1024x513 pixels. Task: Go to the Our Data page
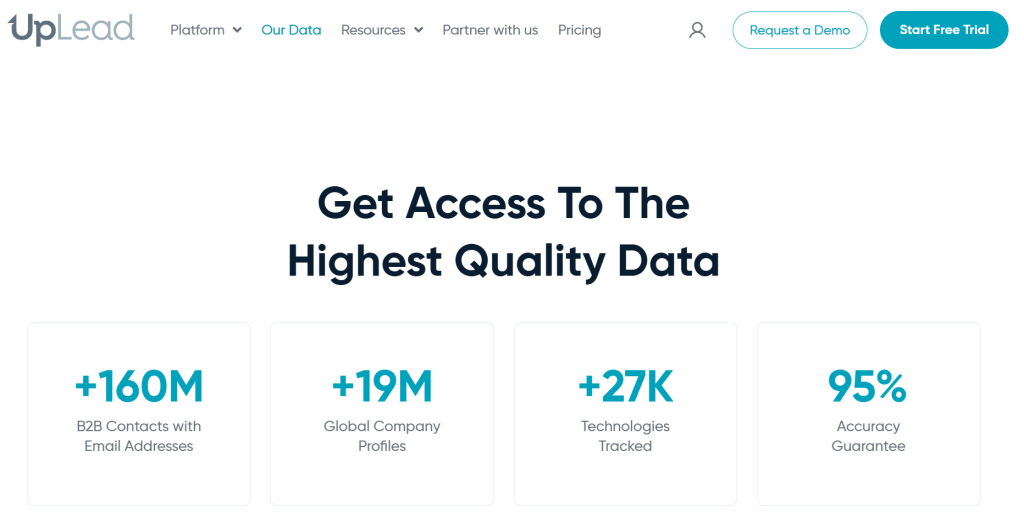[291, 30]
